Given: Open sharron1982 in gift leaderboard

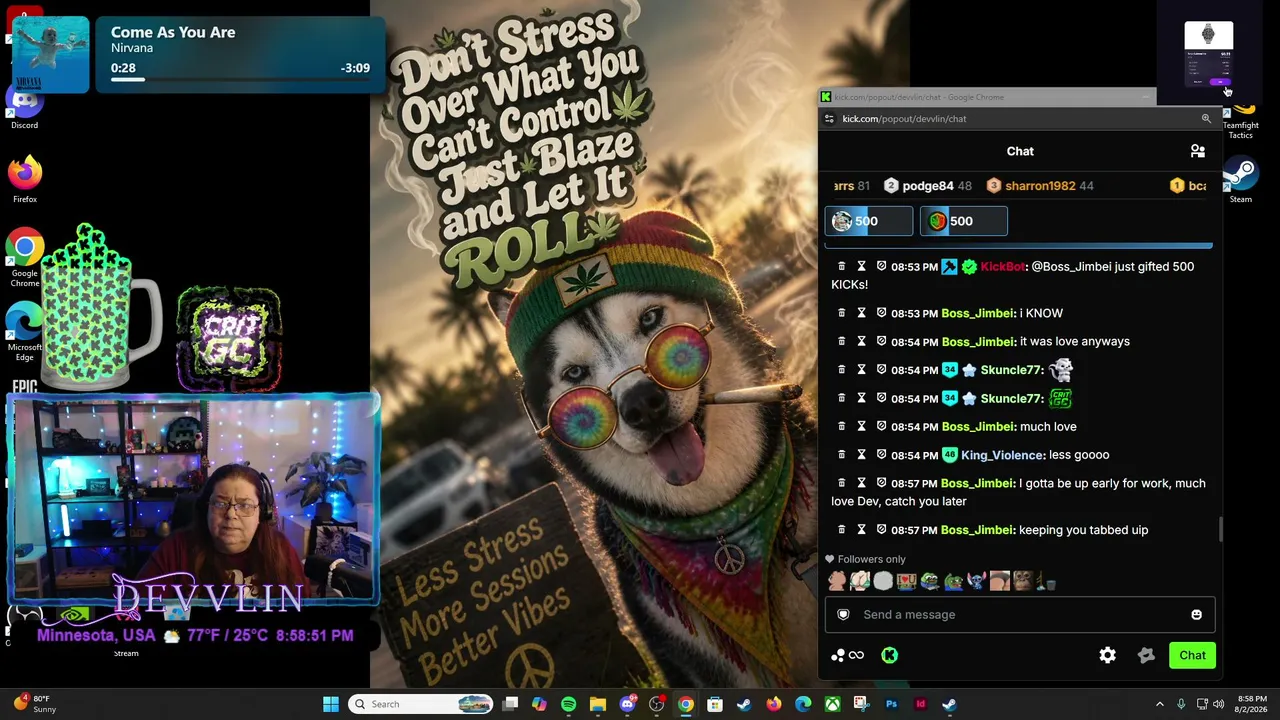Looking at the screenshot, I should (1040, 186).
